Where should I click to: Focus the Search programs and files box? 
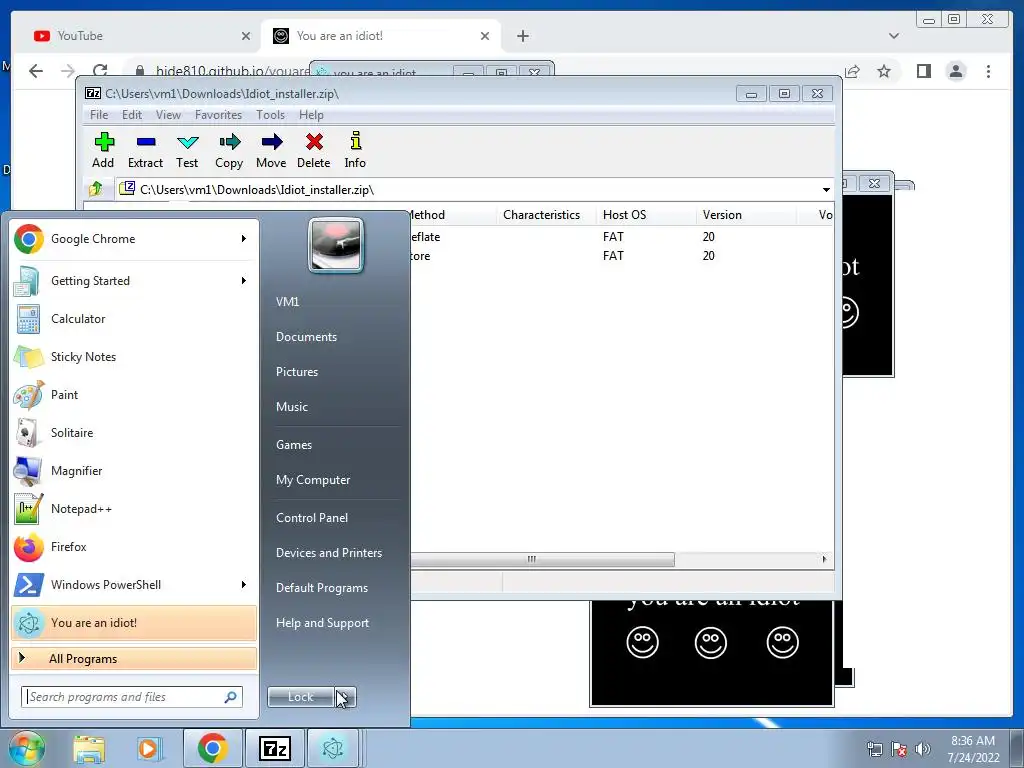pos(131,697)
